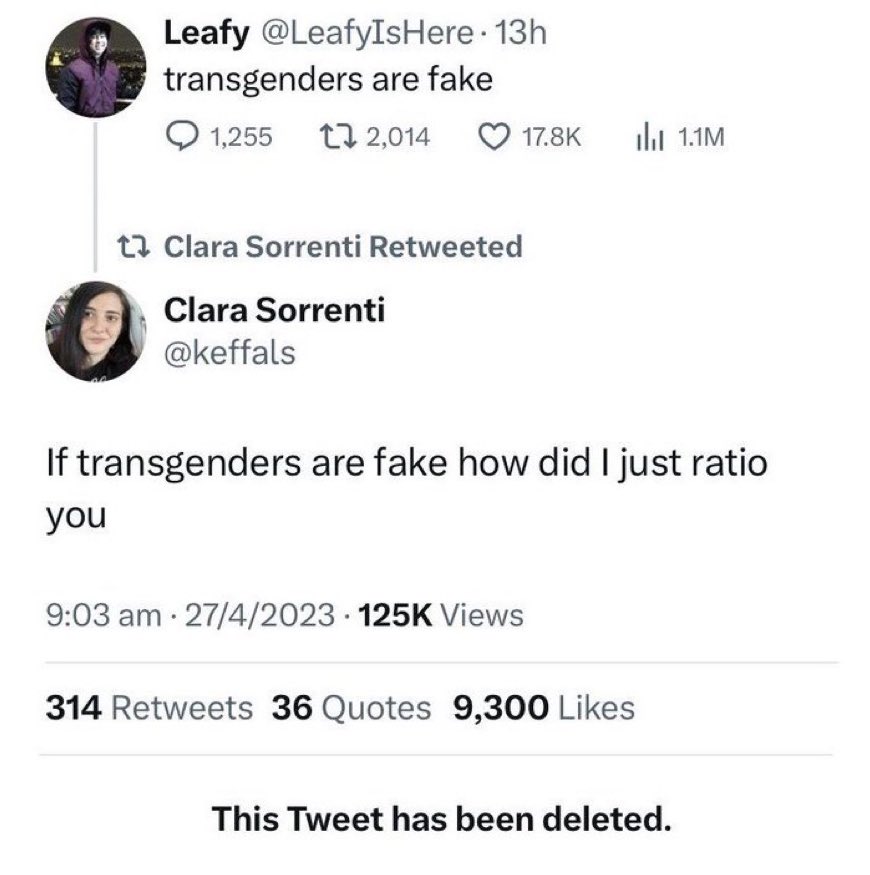Image resolution: width=870 pixels, height=875 pixels.
Task: Click the 'transgenders are fake' tweet text
Action: pyautogui.click(x=328, y=79)
